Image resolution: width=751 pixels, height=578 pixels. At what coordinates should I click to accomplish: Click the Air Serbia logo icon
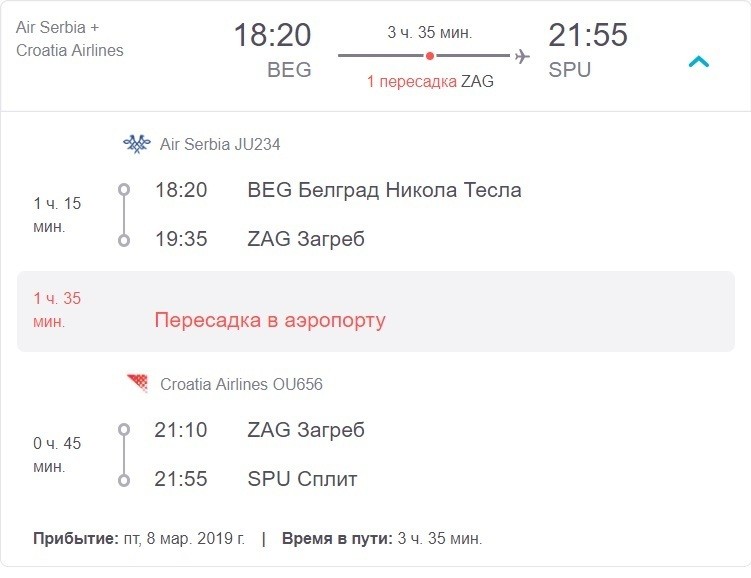pyautogui.click(x=136, y=144)
